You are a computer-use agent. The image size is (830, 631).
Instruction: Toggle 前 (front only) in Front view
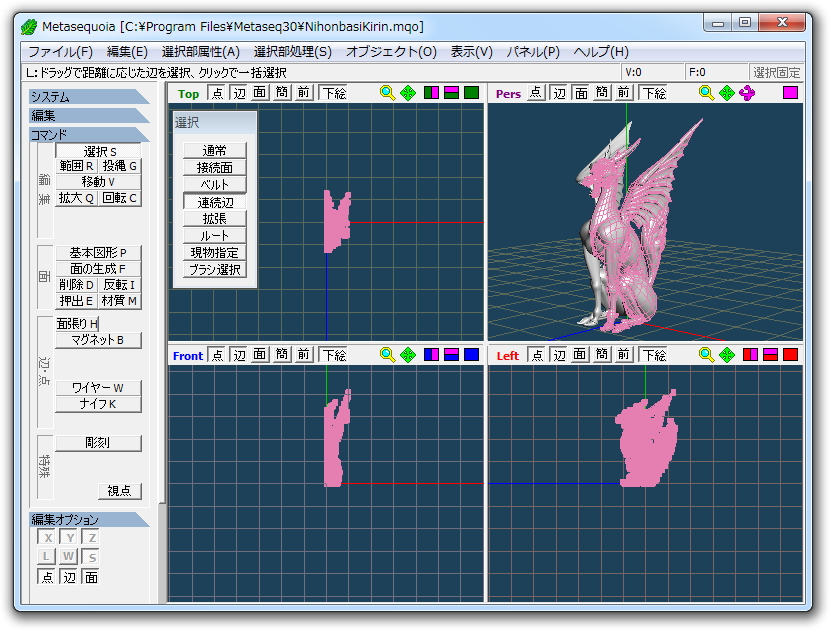303,355
